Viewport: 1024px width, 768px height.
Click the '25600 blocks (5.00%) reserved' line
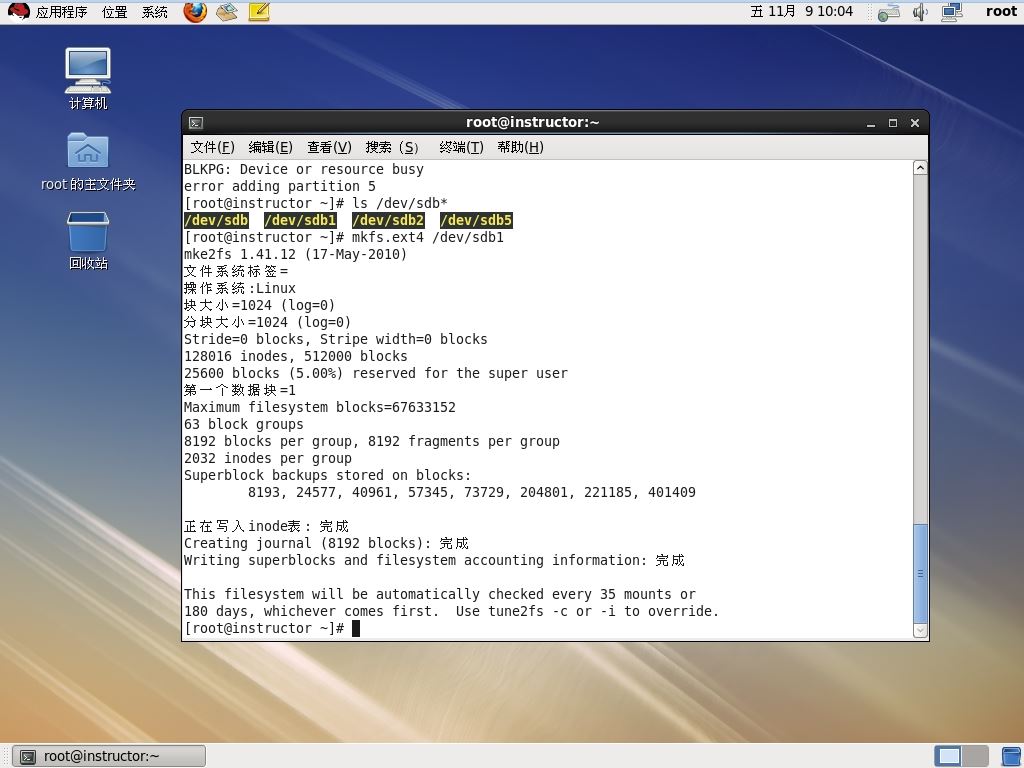click(376, 373)
